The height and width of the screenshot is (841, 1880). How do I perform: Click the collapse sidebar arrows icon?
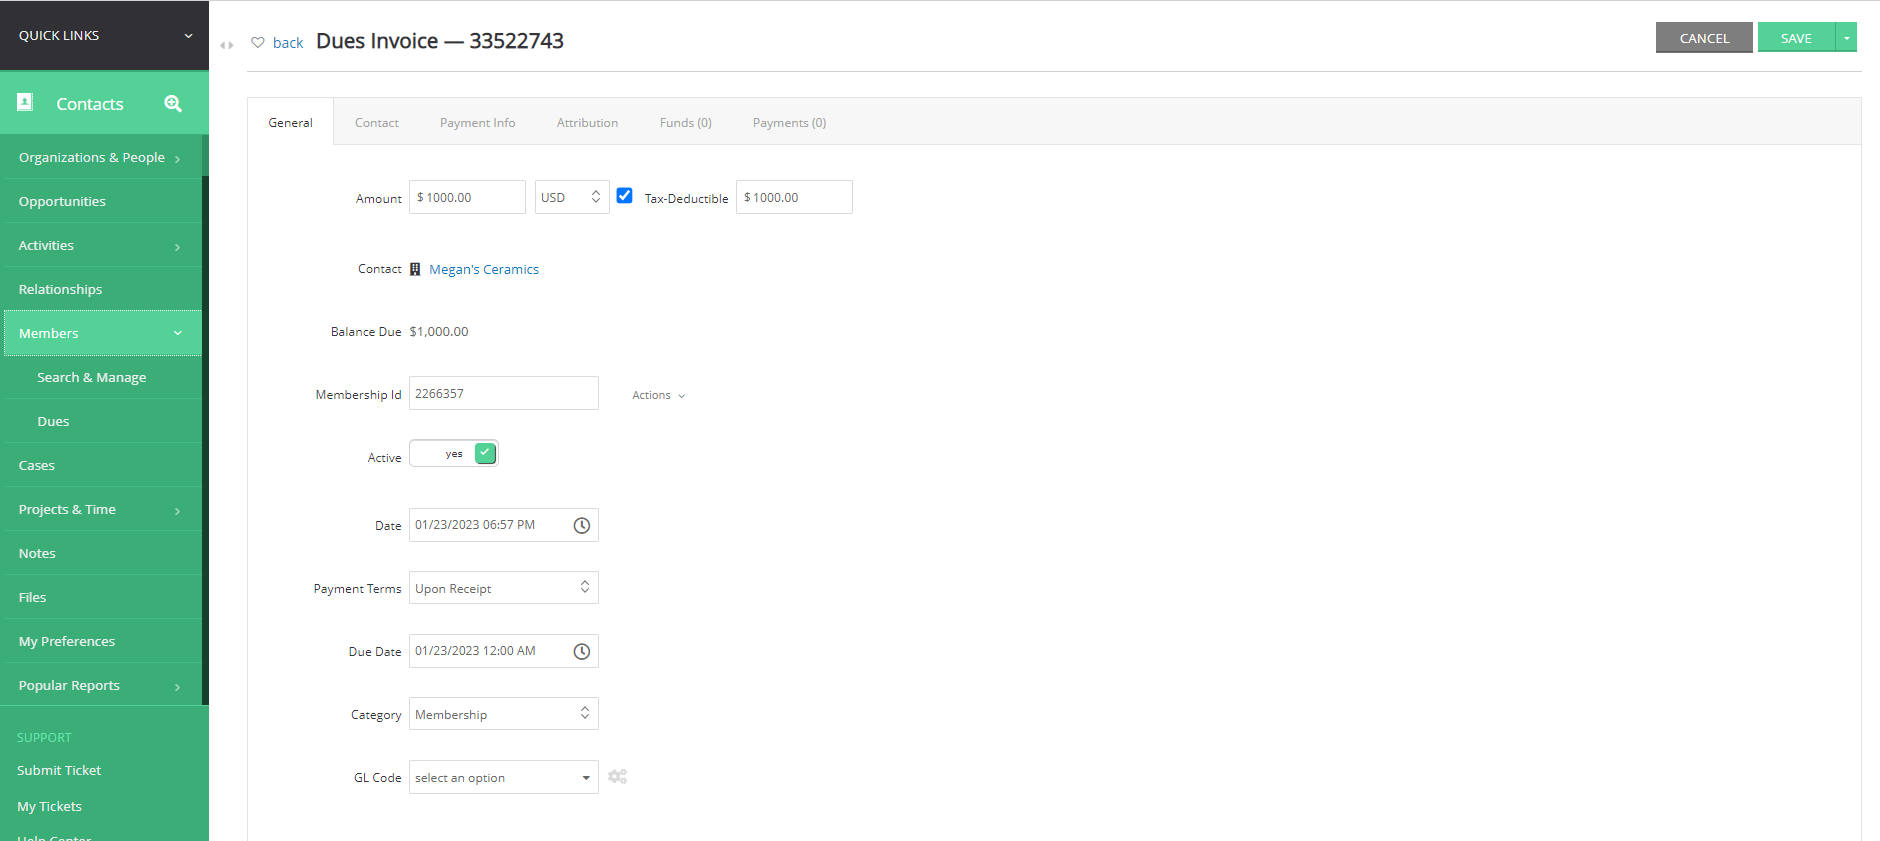227,45
